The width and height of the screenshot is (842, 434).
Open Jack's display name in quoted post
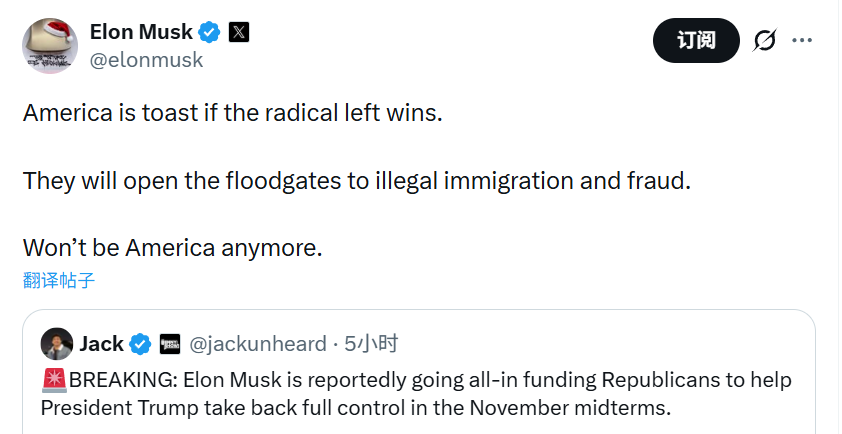pyautogui.click(x=101, y=344)
